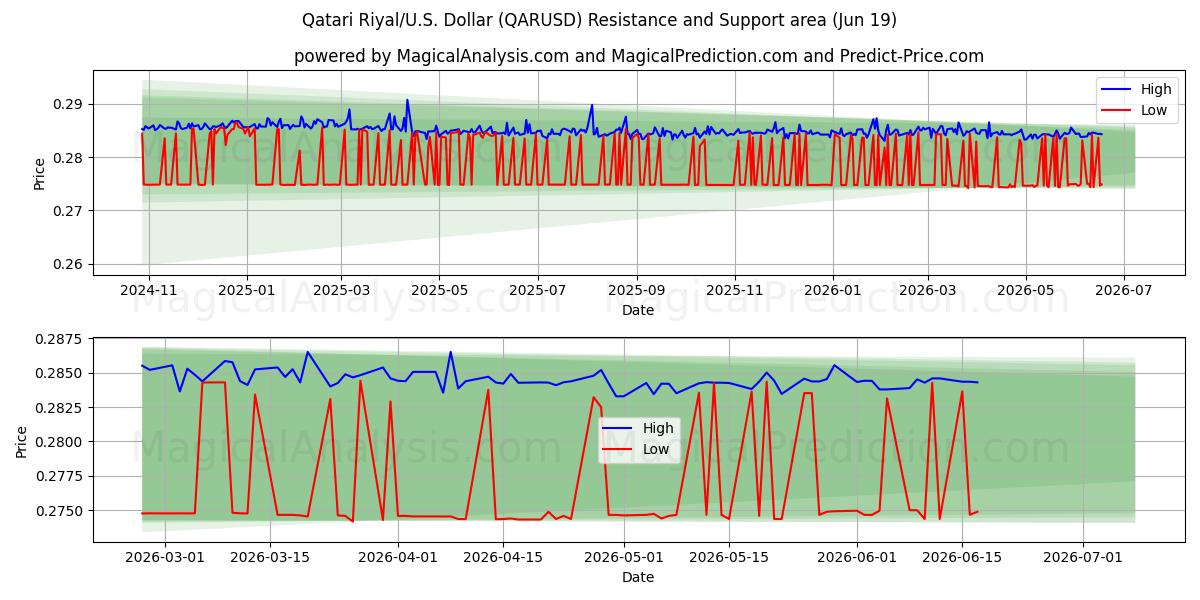Click the 2026-03 date tick on the top chart

pyautogui.click(x=927, y=289)
